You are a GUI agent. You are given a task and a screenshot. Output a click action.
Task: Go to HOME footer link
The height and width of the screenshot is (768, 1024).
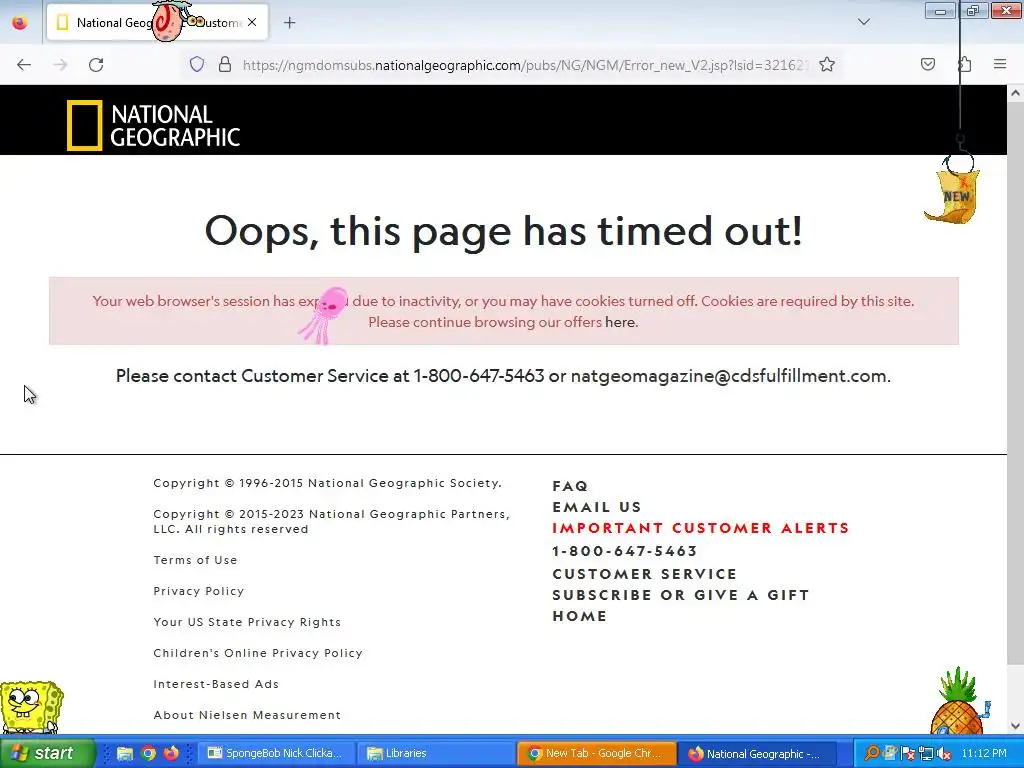pos(579,616)
